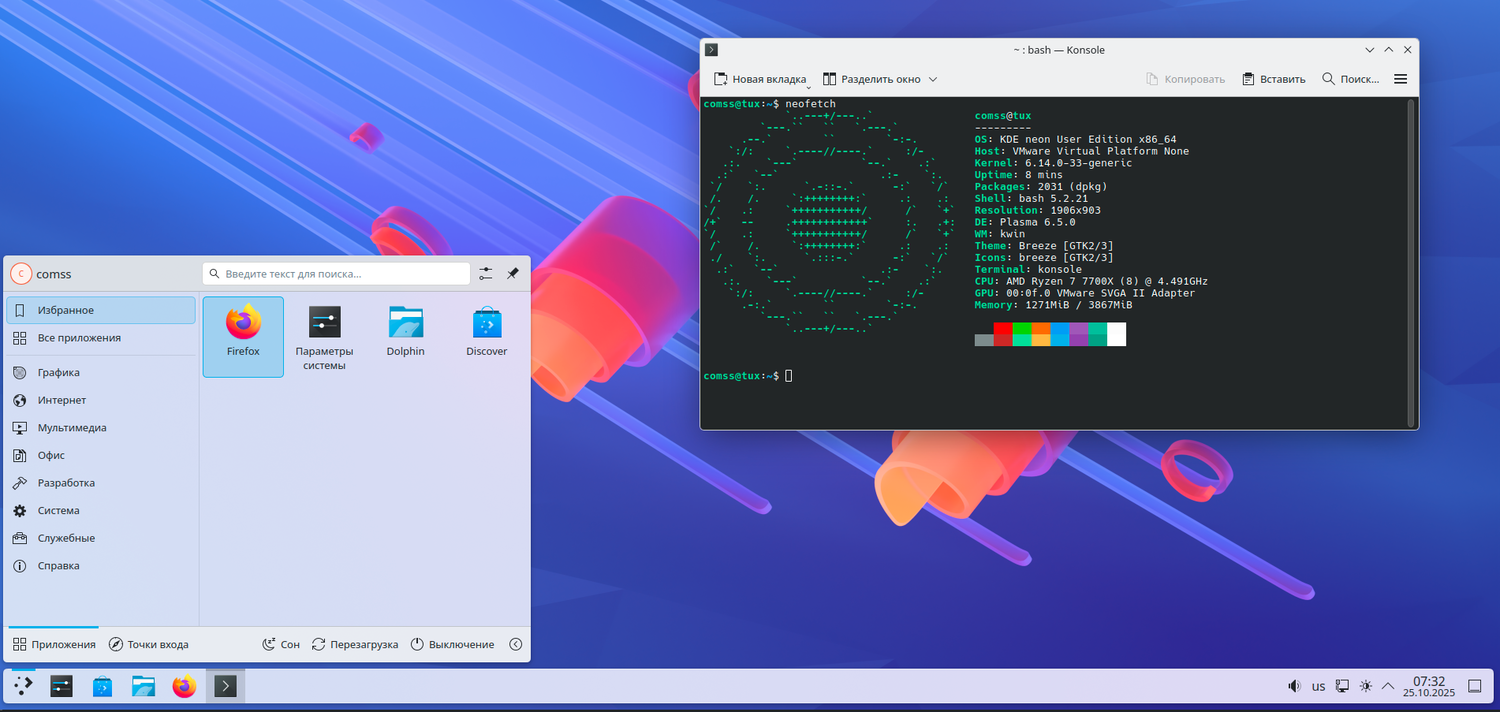This screenshot has width=1500, height=712.
Task: Open the Интернет category
Action: (x=101, y=400)
